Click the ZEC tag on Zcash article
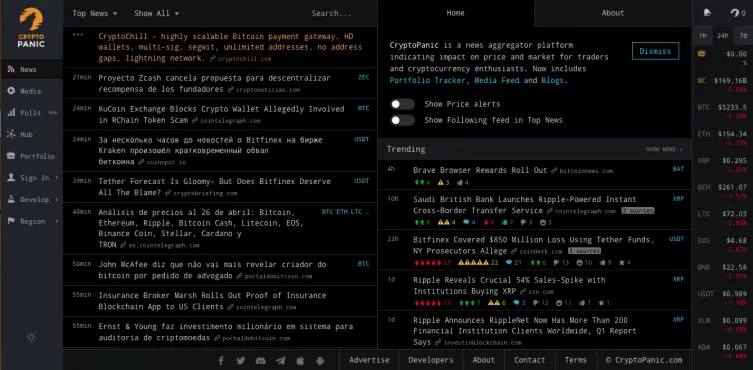Image resolution: width=753 pixels, height=370 pixels. [364, 77]
